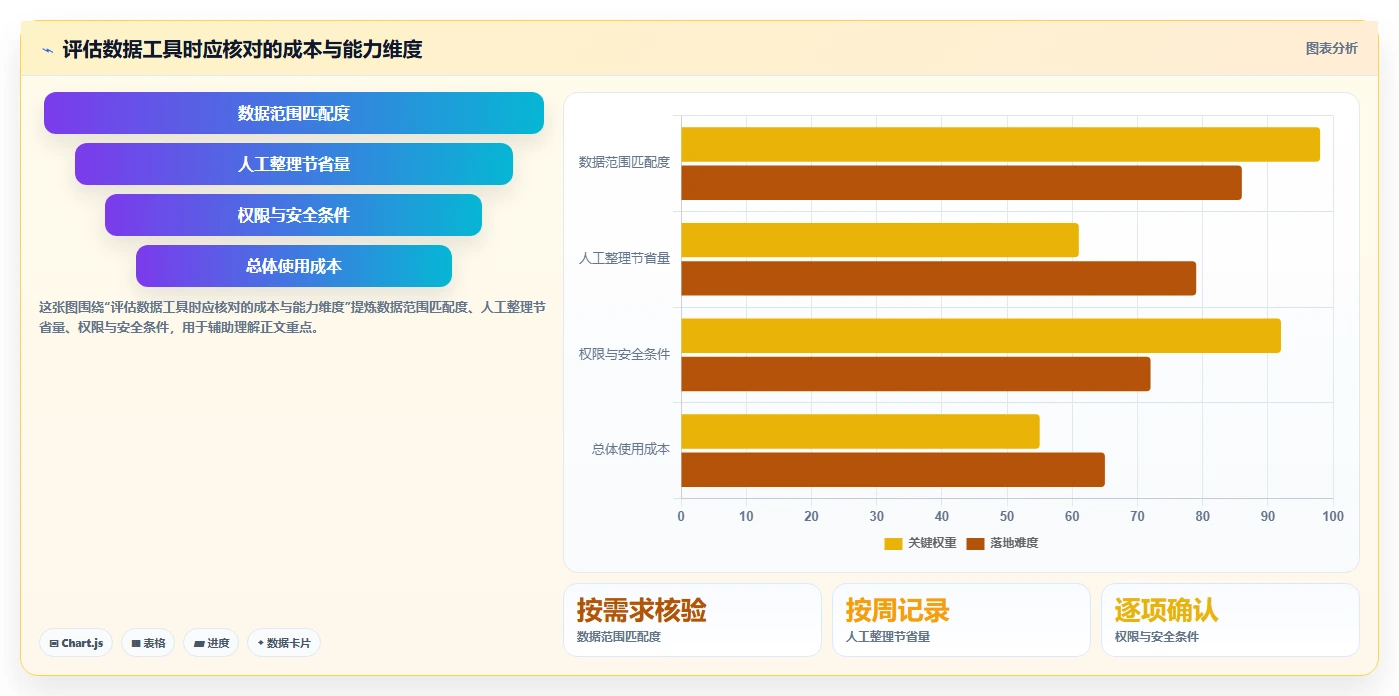Viewport: 1399px width, 696px height.
Task: Click the 关键权重 legend label
Action: 932,543
